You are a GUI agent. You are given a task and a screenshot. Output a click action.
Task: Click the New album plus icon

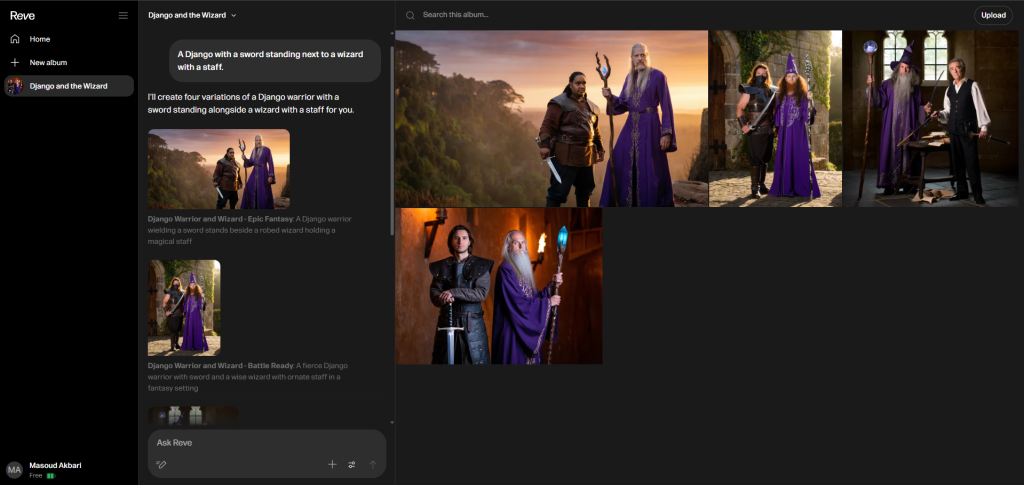[x=15, y=62]
